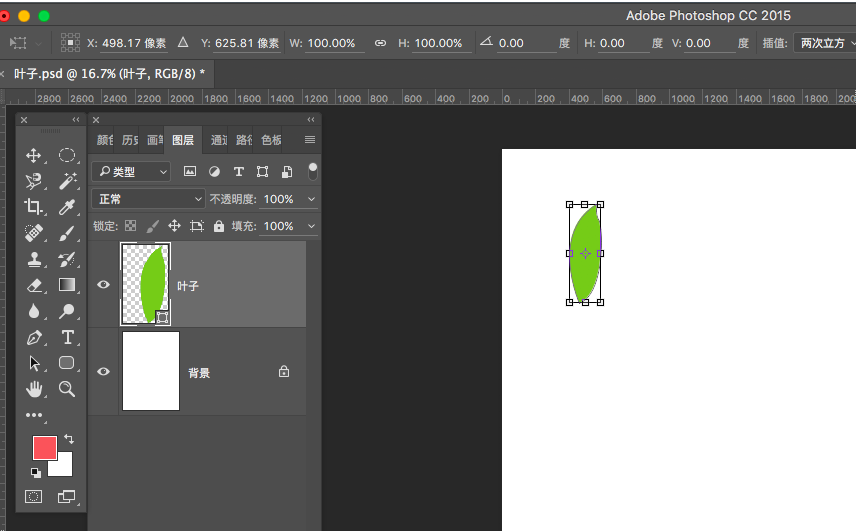Filter layers by adjustment layers

click(x=215, y=171)
